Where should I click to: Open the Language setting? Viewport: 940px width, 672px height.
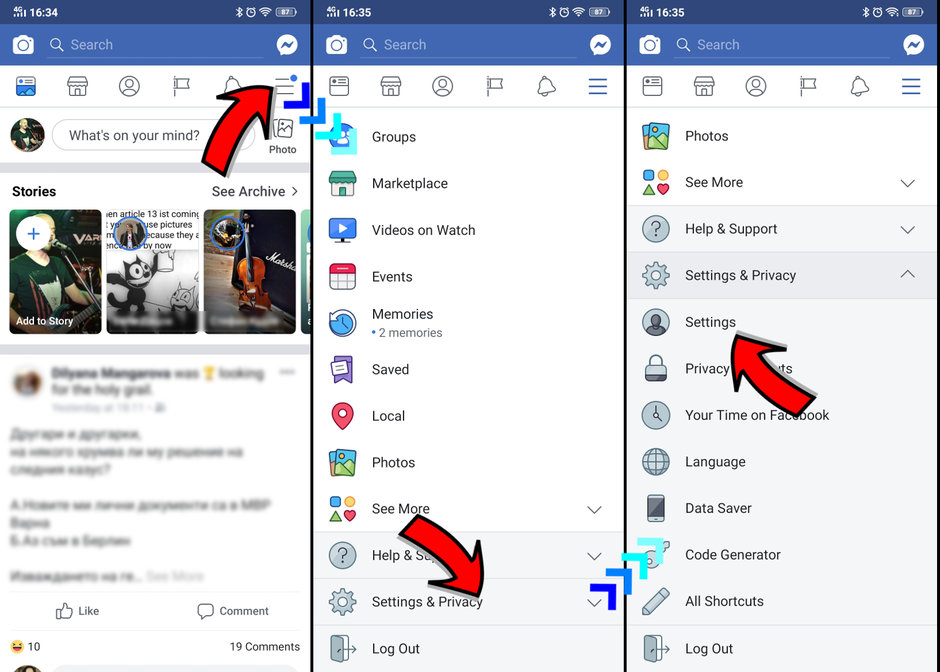click(x=782, y=462)
